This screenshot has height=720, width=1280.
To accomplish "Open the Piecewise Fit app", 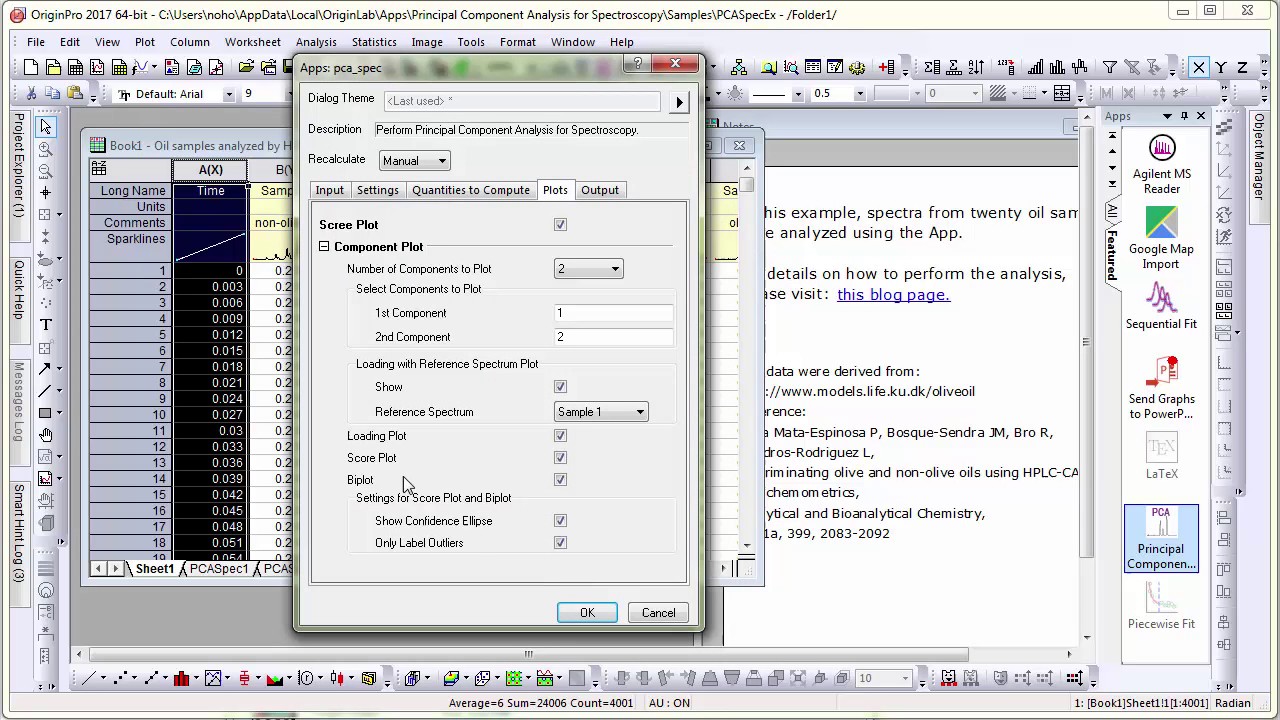I will (1161, 607).
